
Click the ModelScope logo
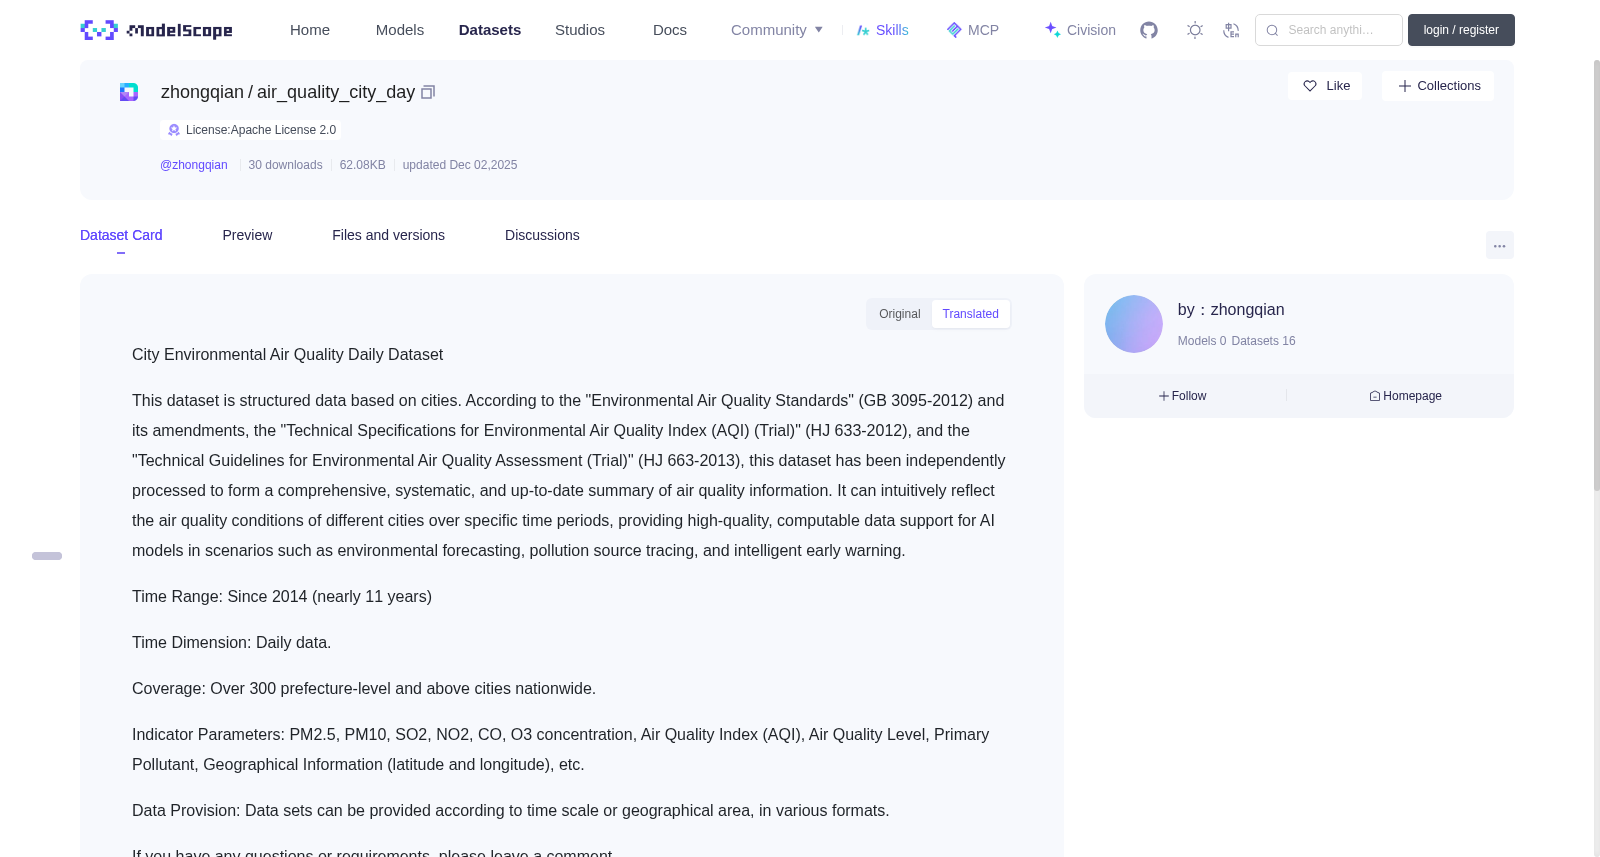pos(157,30)
